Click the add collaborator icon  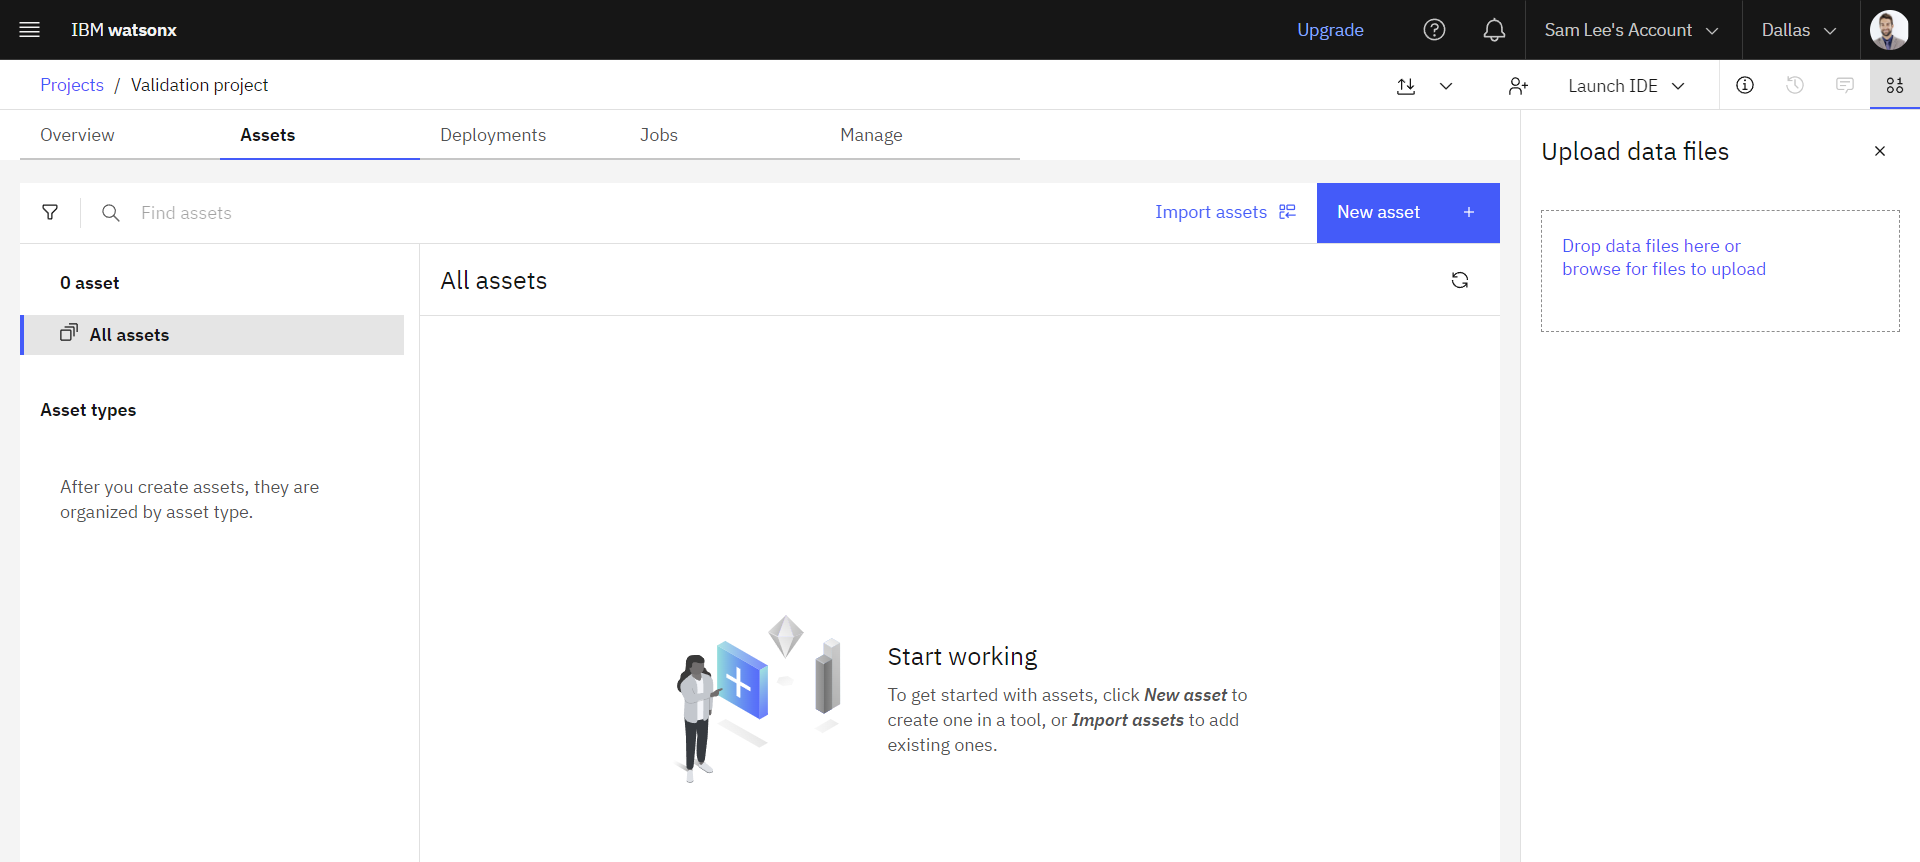click(x=1518, y=86)
